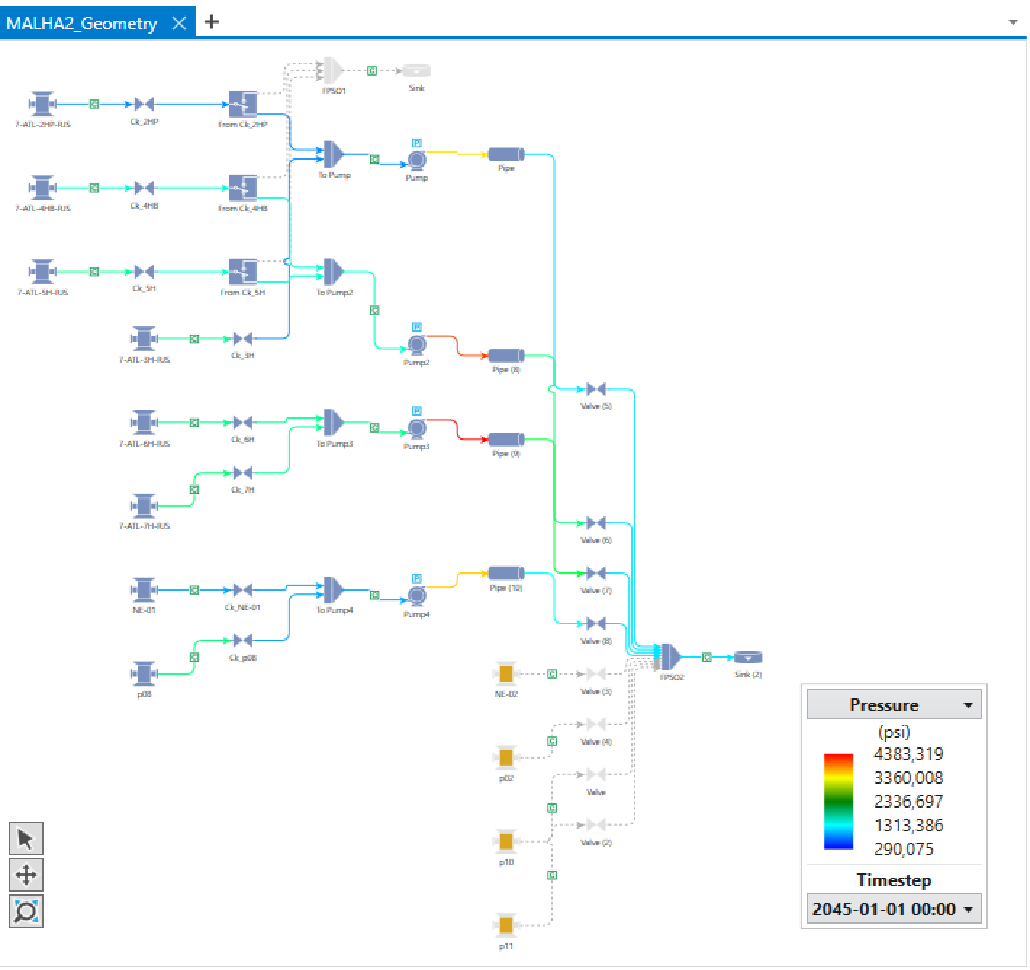Viewport: 1030px width, 970px height.
Task: Expand the tab list arrow at top right
Action: [1013, 21]
